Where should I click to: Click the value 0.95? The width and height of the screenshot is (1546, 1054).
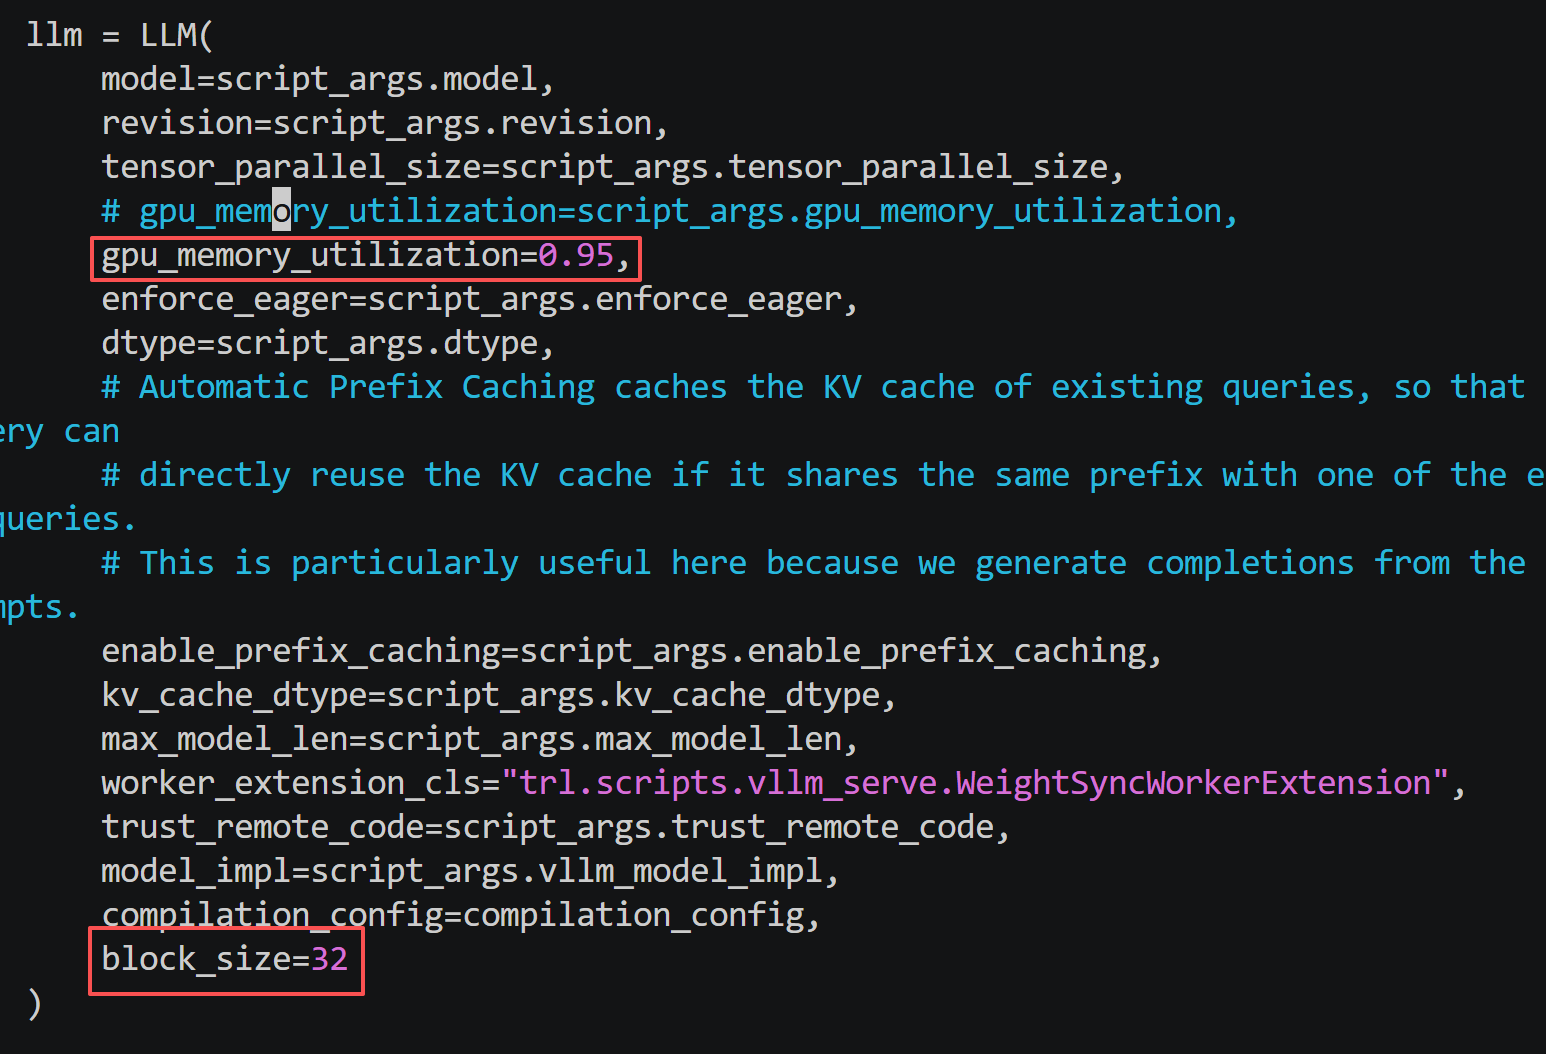[x=576, y=255]
